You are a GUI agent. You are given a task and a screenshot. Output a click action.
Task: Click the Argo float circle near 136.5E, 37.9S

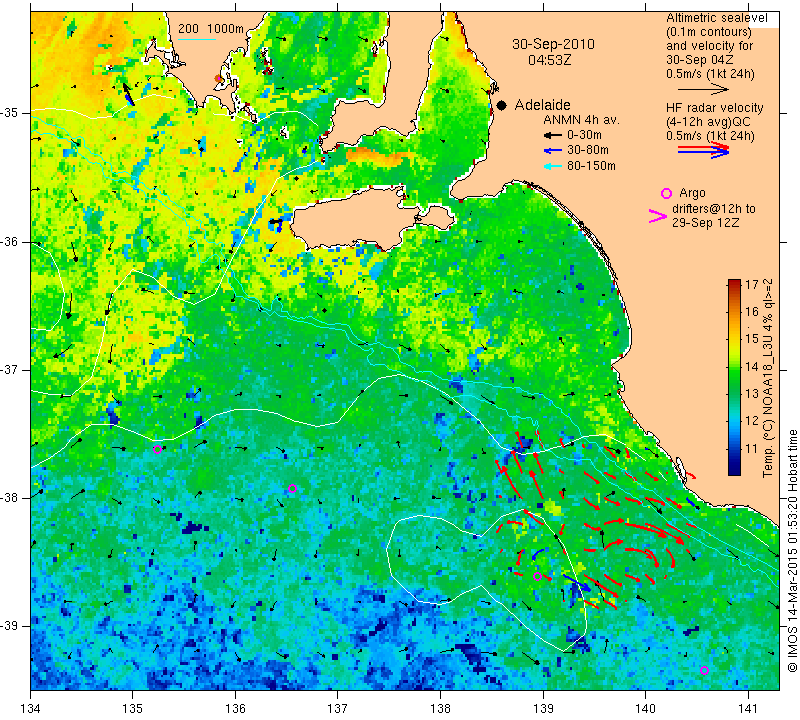tap(292, 488)
